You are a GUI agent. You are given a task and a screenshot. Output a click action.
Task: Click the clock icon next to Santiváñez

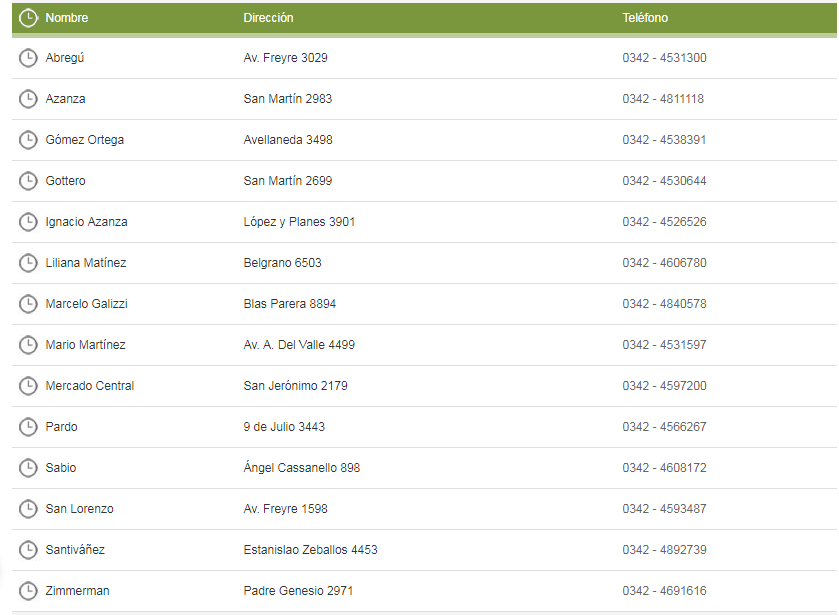click(x=28, y=550)
